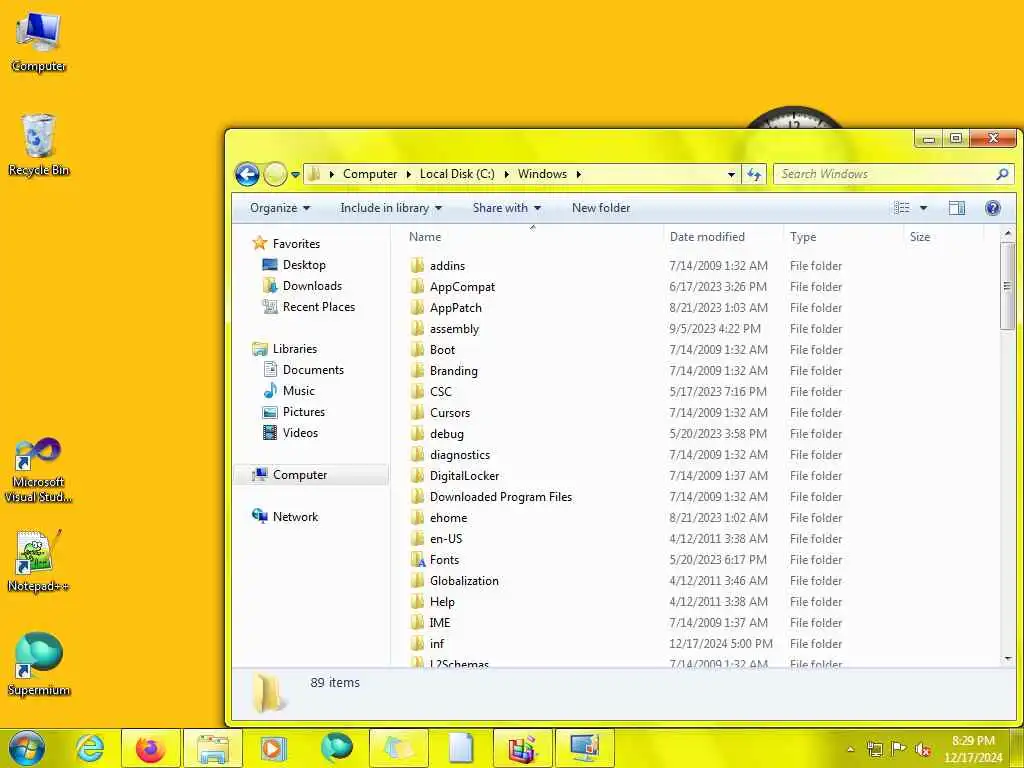The height and width of the screenshot is (768, 1024).
Task: Select the Globalization folder
Action: click(x=464, y=581)
